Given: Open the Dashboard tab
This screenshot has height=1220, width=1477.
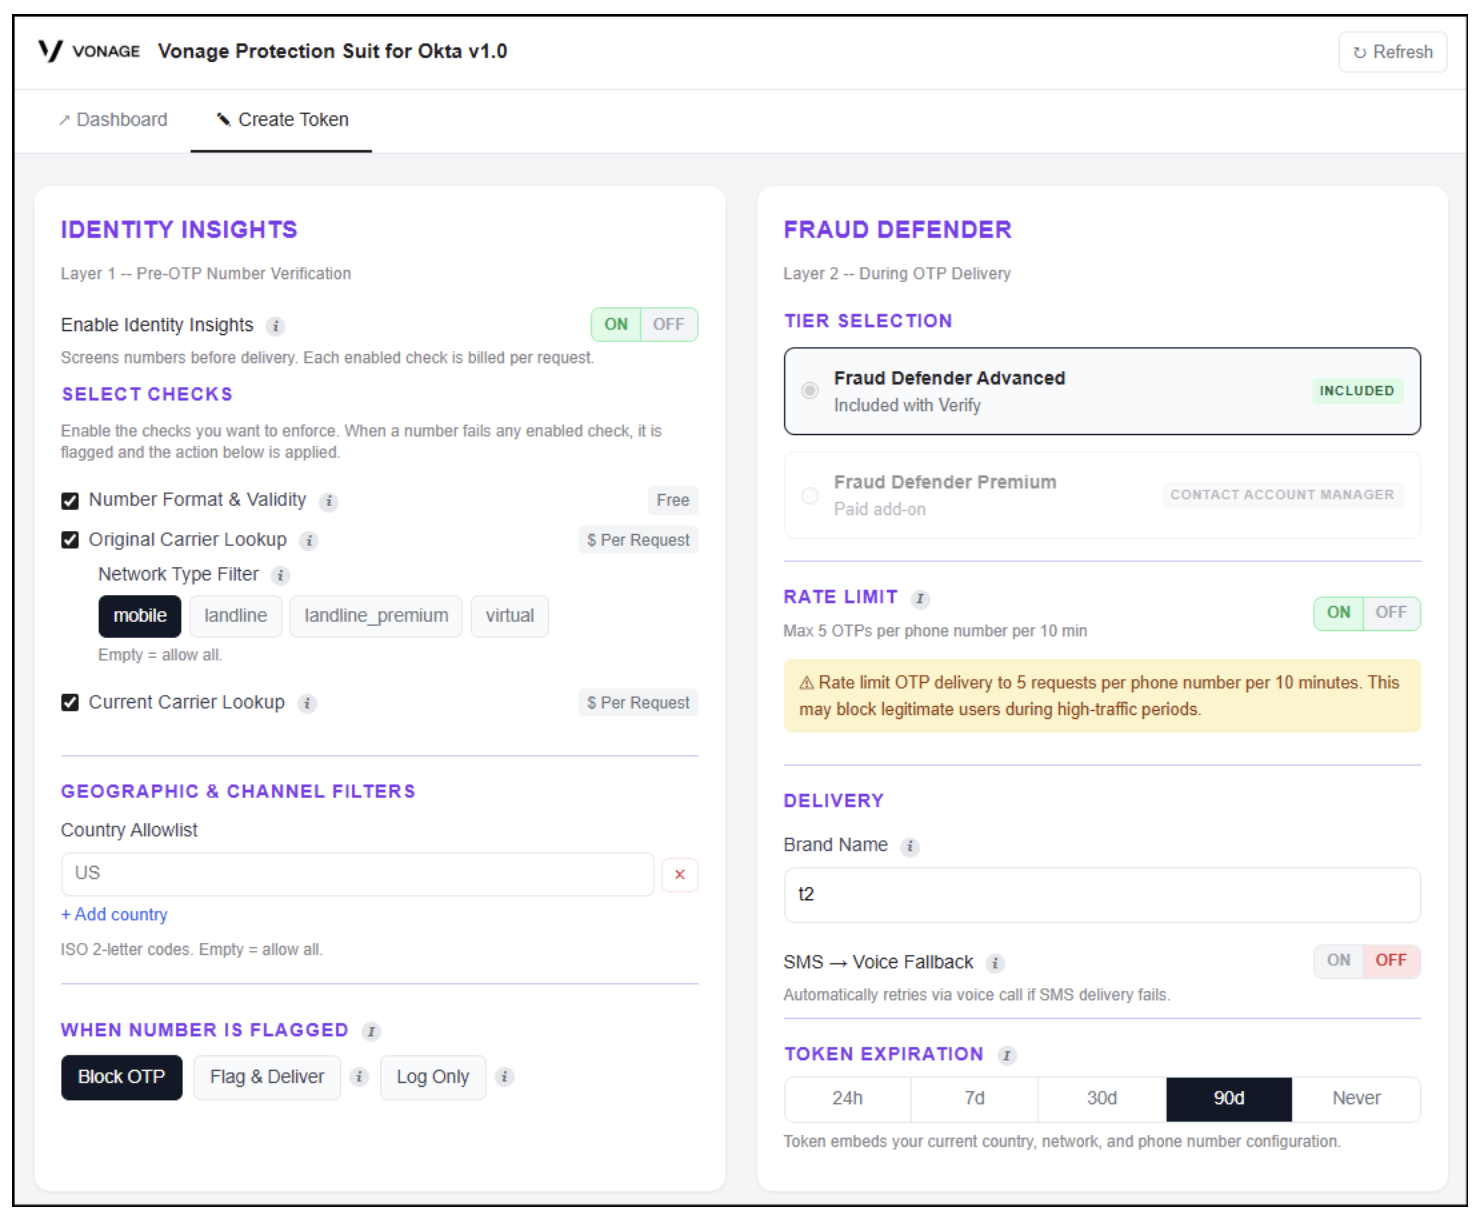Looking at the screenshot, I should click(x=113, y=120).
